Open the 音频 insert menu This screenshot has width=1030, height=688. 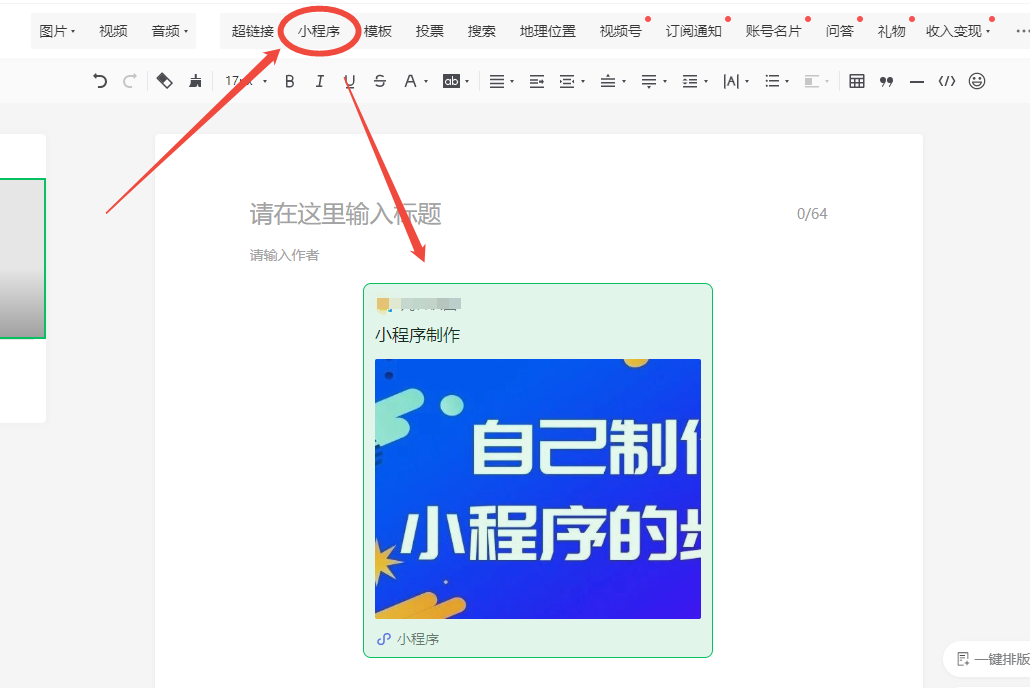pyautogui.click(x=169, y=31)
